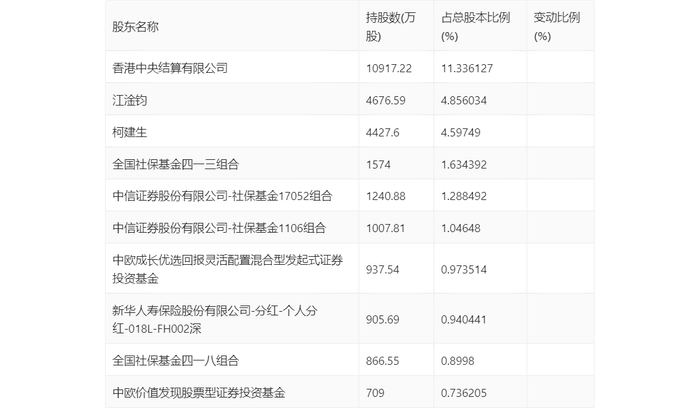Click the value 4676.59

click(386, 100)
